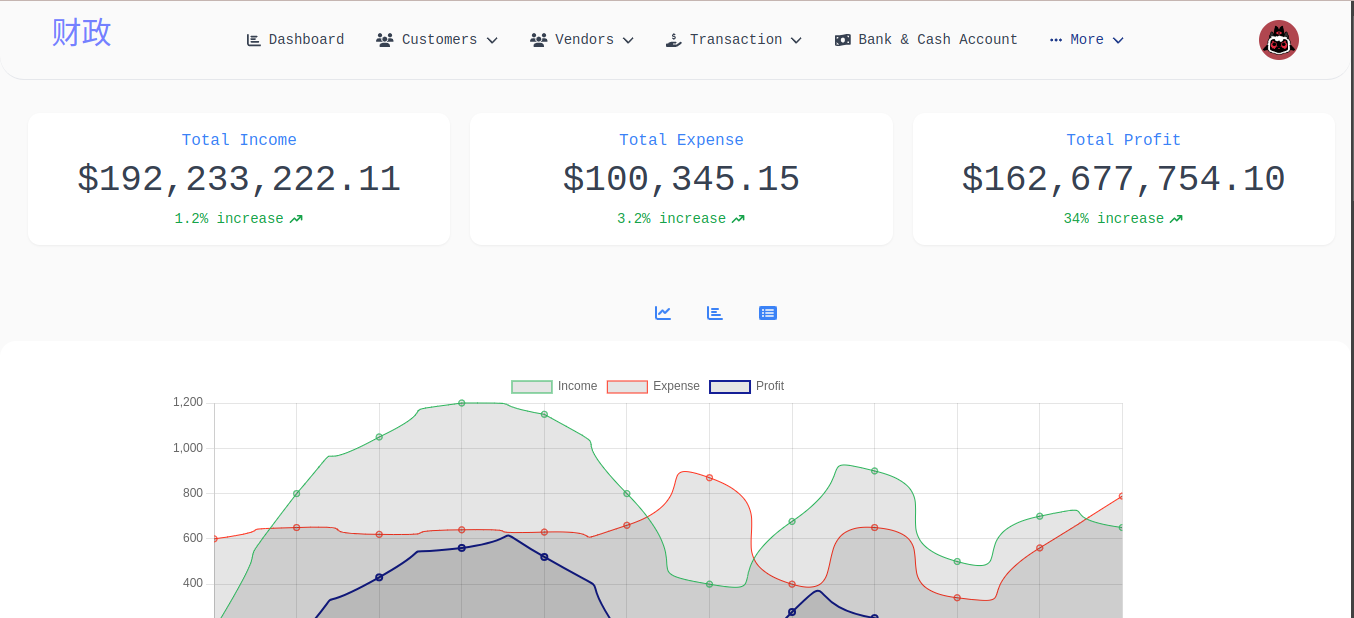Click the Transaction hand-with-dollar icon
The height and width of the screenshot is (618, 1354).
click(674, 40)
